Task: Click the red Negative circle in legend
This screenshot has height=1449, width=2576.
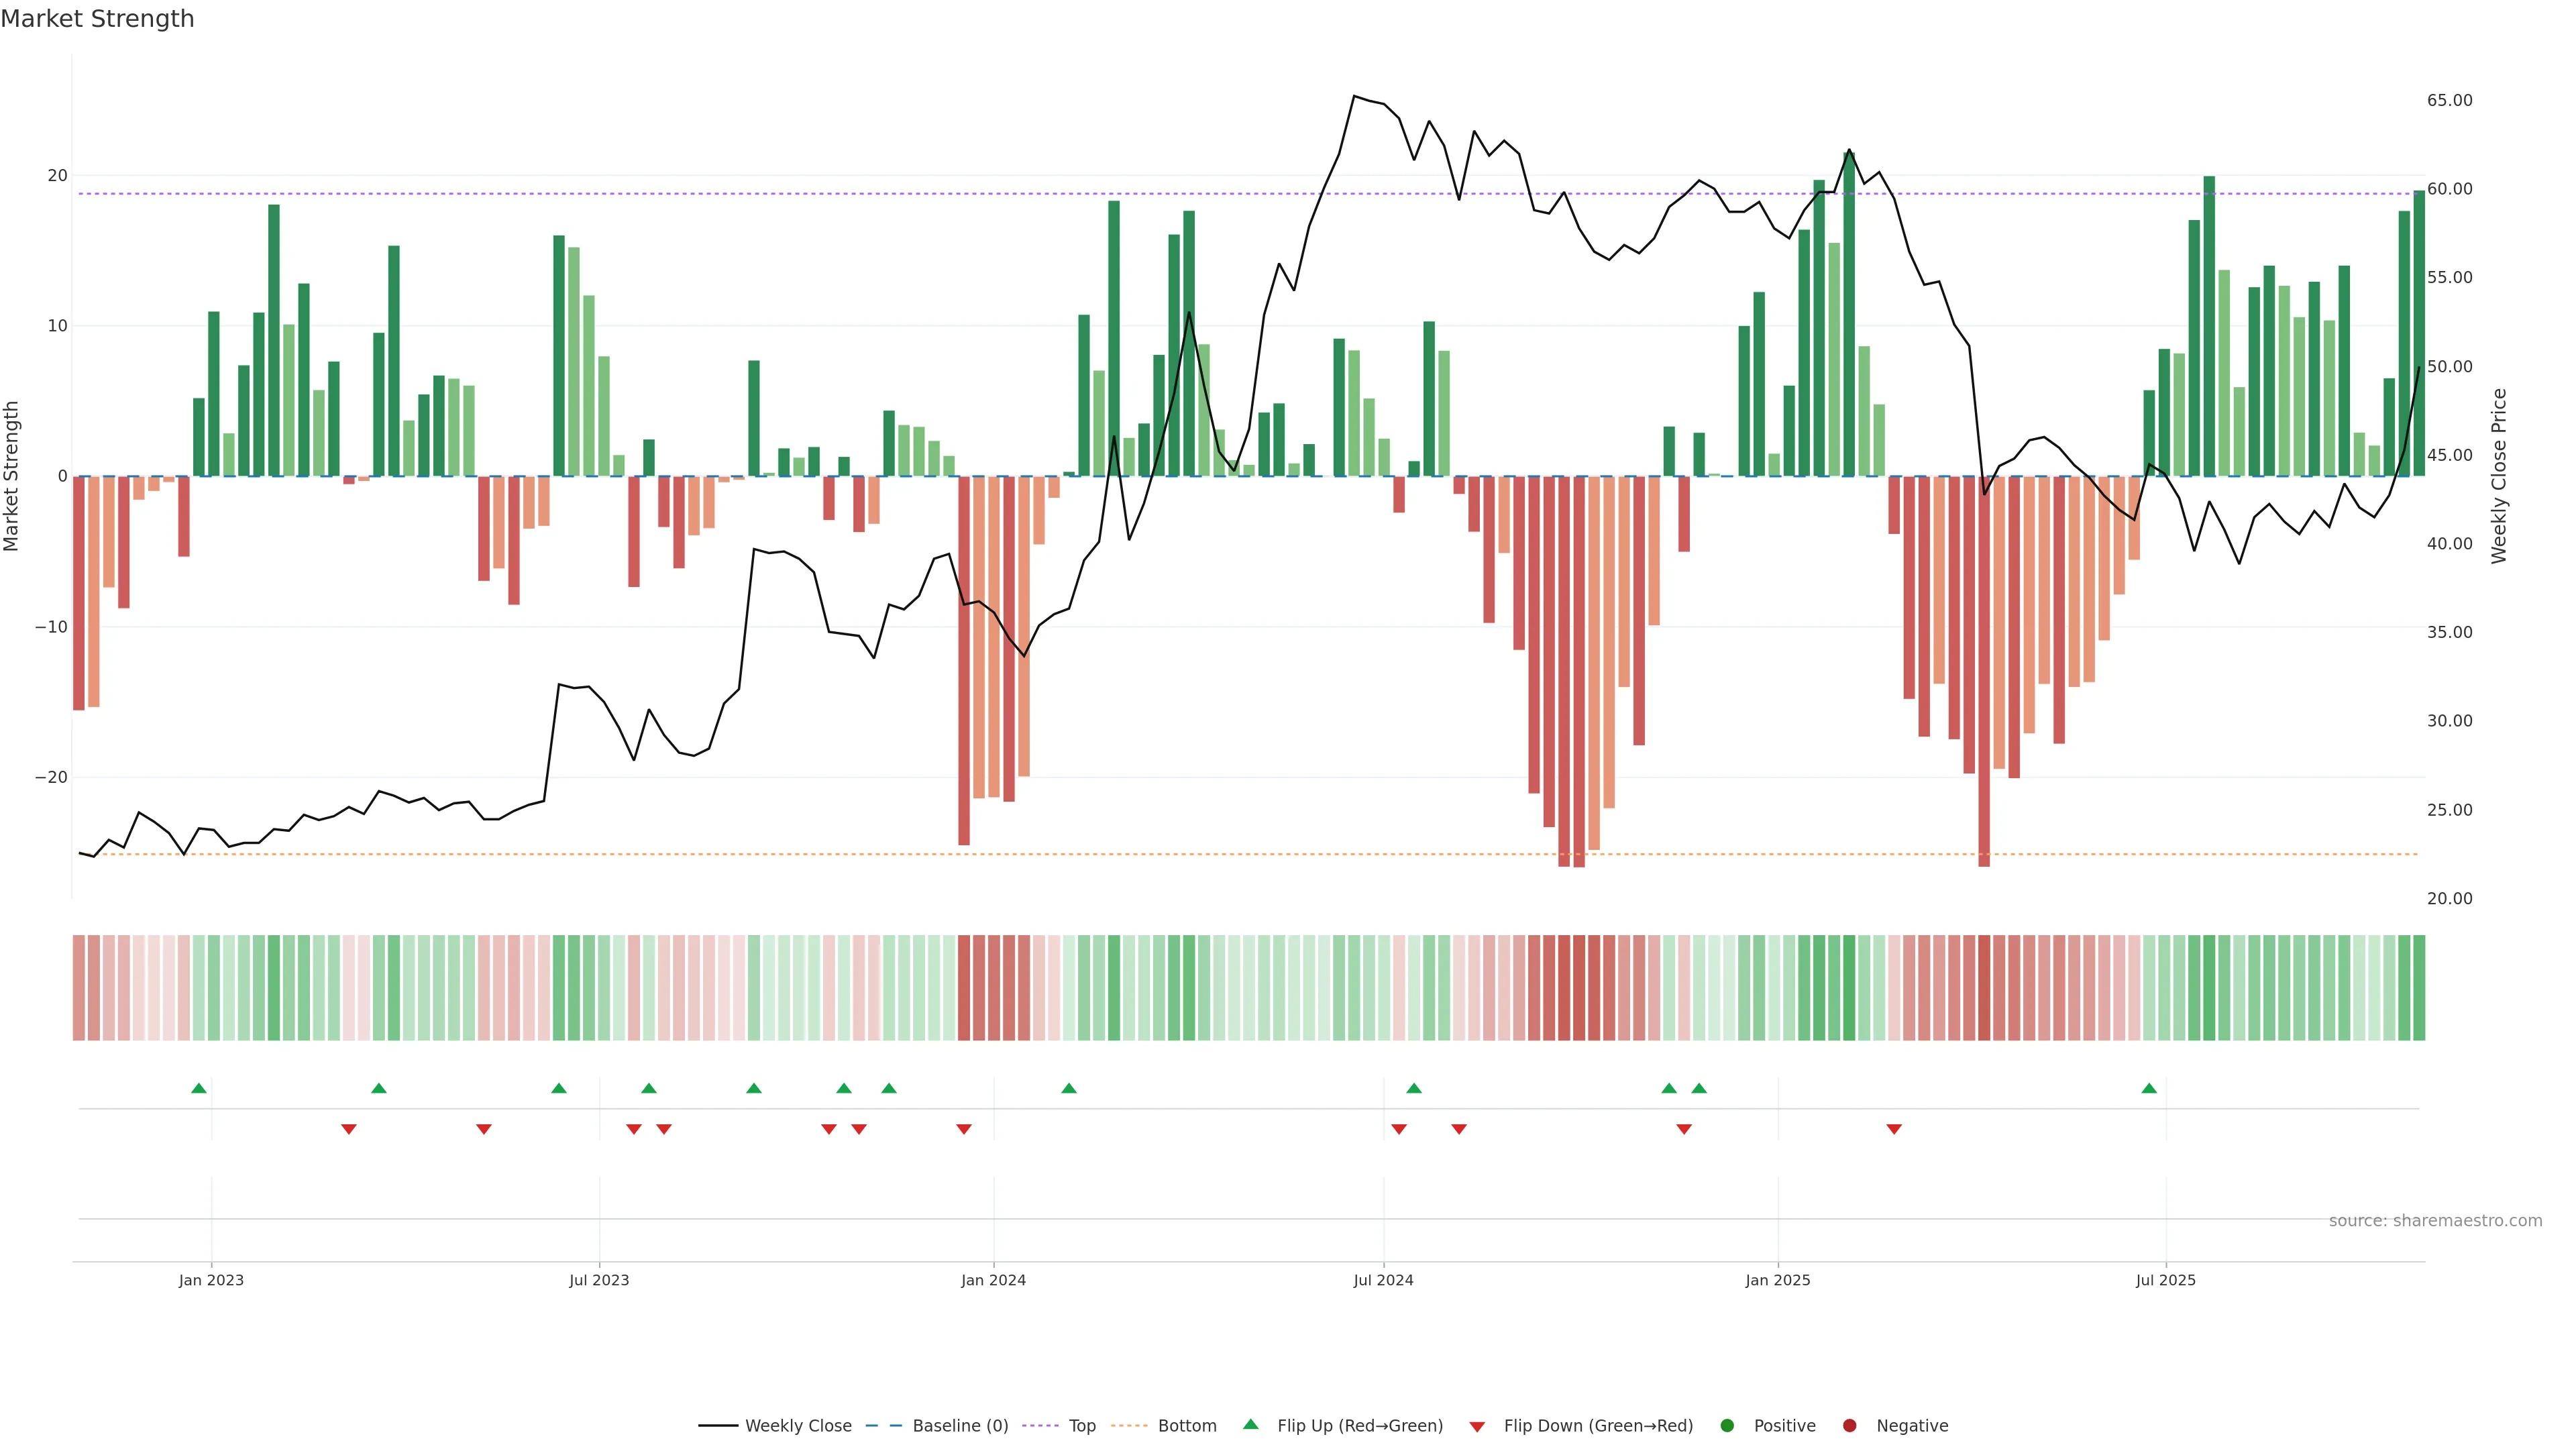Action: click(1849, 1426)
